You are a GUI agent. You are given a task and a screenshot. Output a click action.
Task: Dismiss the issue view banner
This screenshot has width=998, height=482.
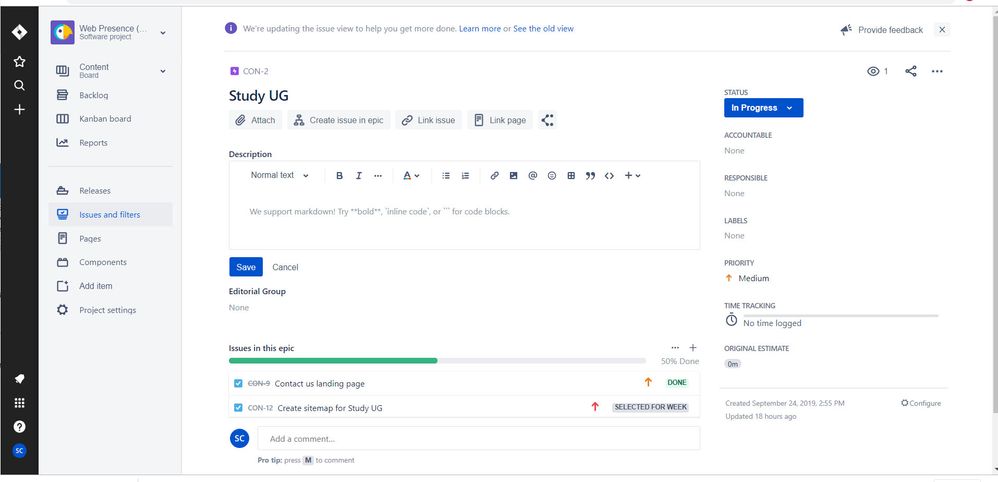coord(942,29)
